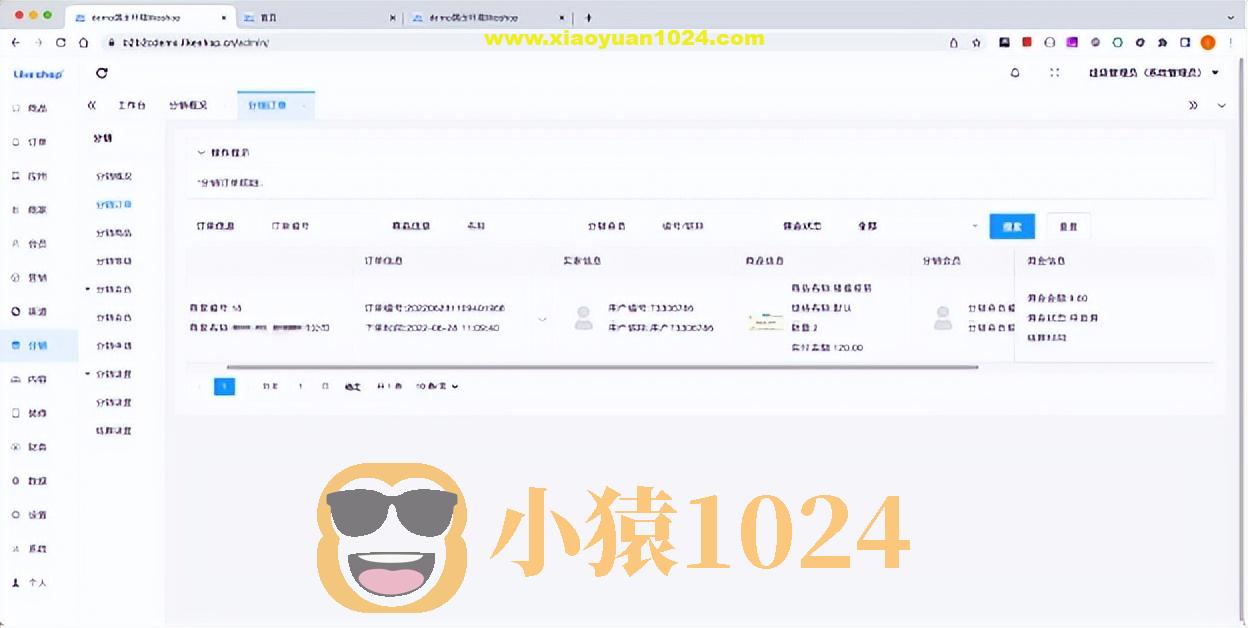Open the 商品 (Goods) section in sidebar
This screenshot has width=1248, height=628.
[35, 107]
